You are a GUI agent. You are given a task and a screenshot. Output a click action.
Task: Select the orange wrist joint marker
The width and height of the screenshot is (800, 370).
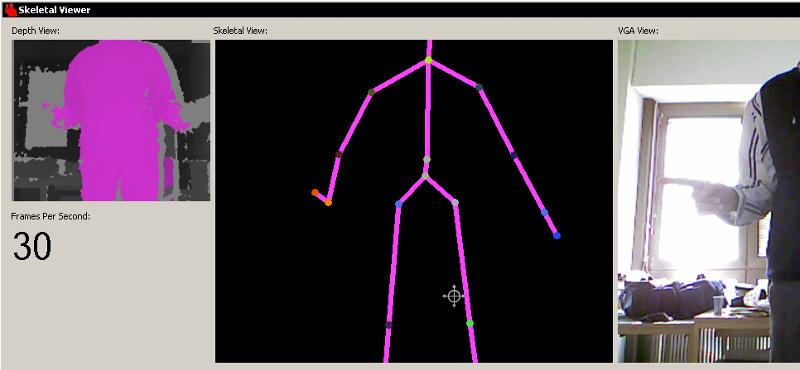pos(328,203)
